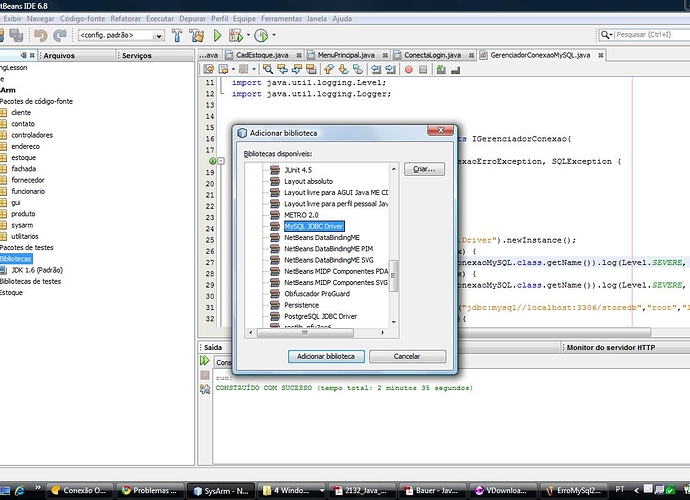Open search field magnifier dropdown

click(x=607, y=34)
